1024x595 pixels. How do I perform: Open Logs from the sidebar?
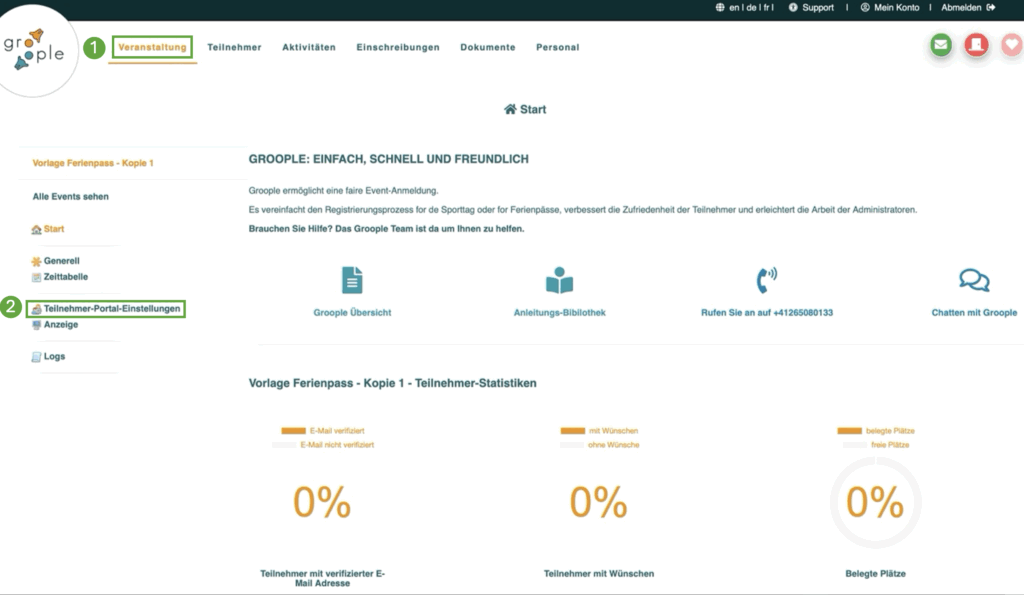[54, 357]
